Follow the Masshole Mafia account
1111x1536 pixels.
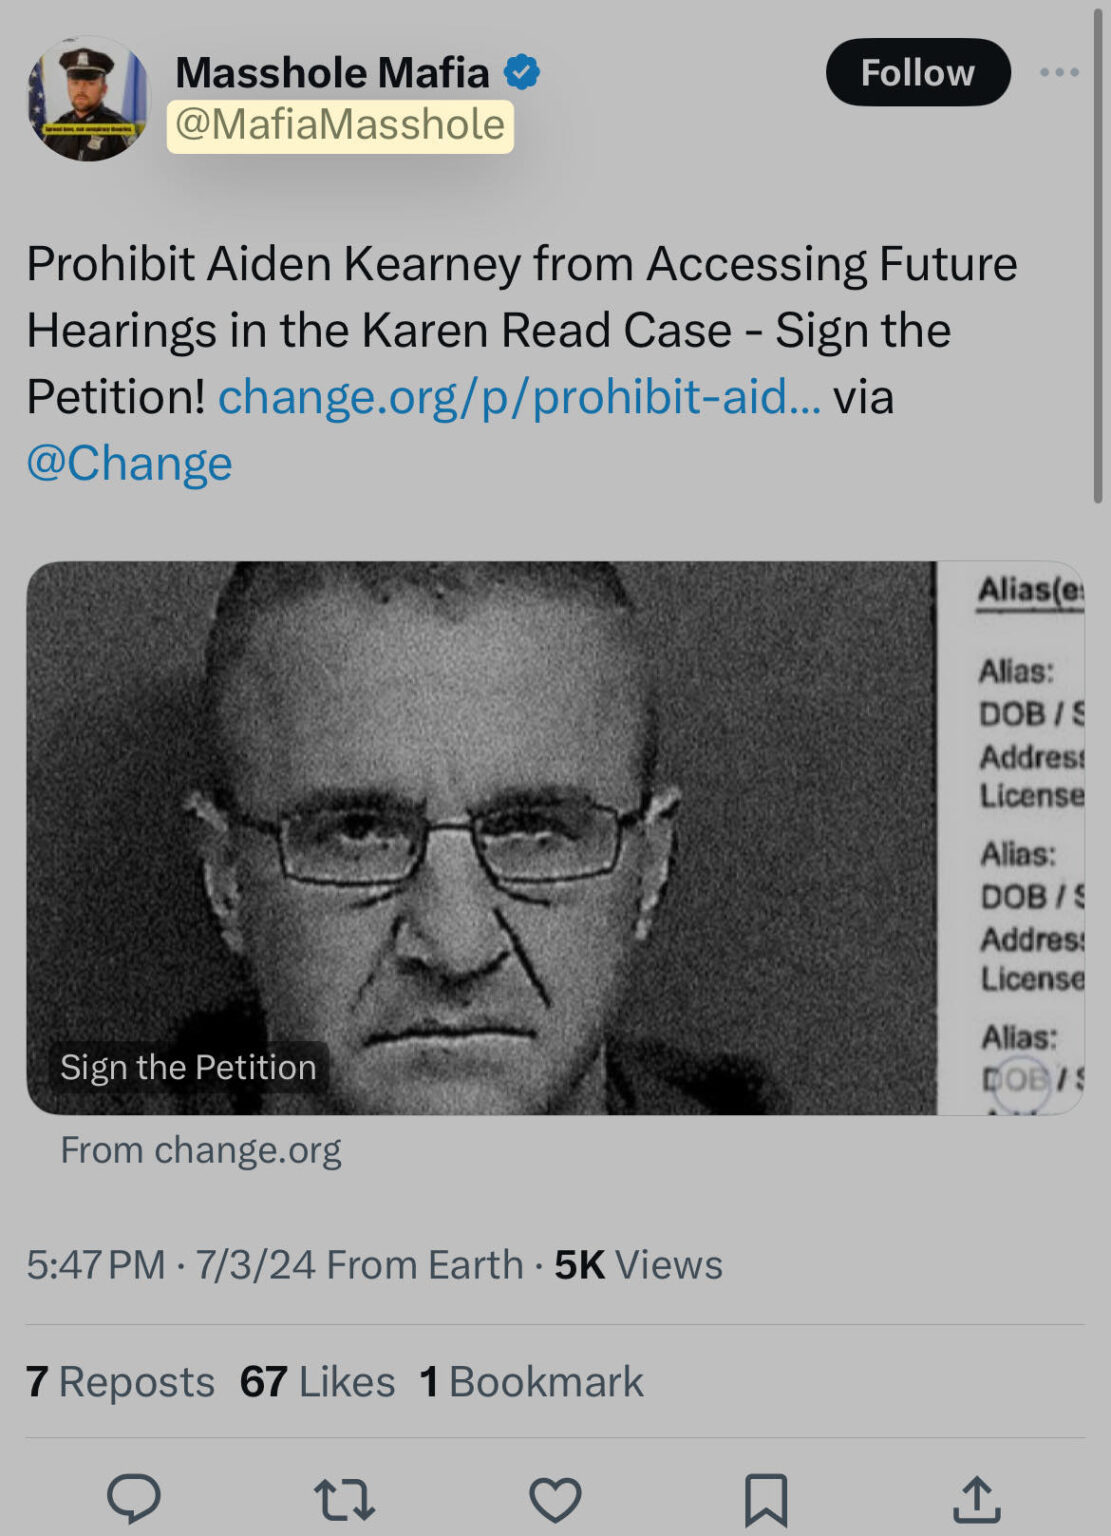point(917,72)
